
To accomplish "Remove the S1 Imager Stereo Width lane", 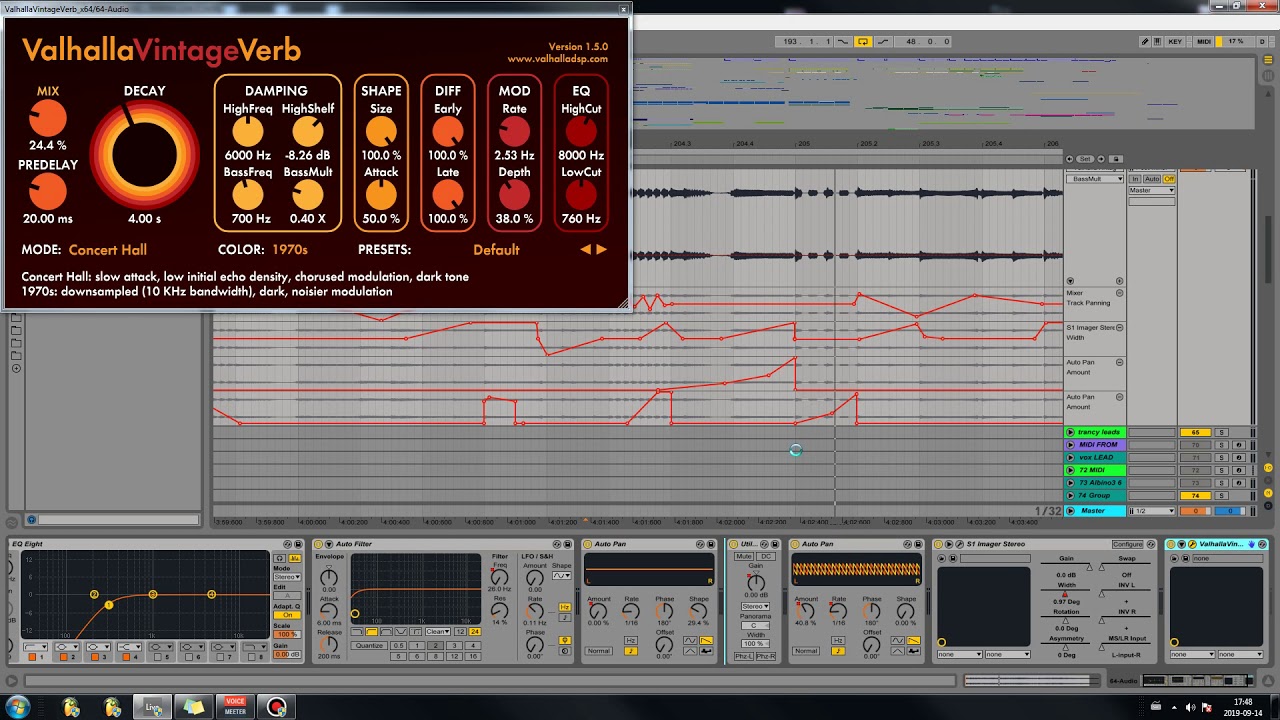I will point(1119,328).
